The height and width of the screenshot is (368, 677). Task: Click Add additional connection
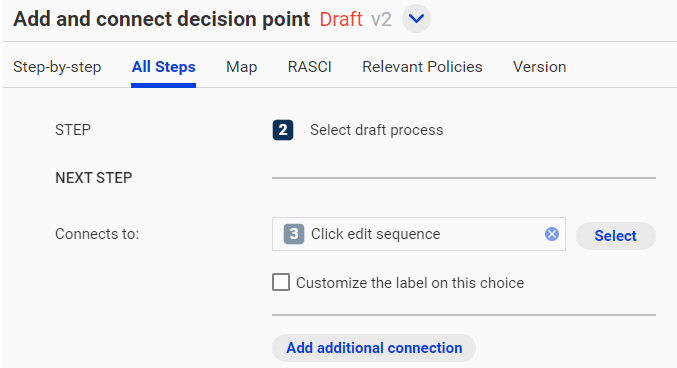coord(374,348)
